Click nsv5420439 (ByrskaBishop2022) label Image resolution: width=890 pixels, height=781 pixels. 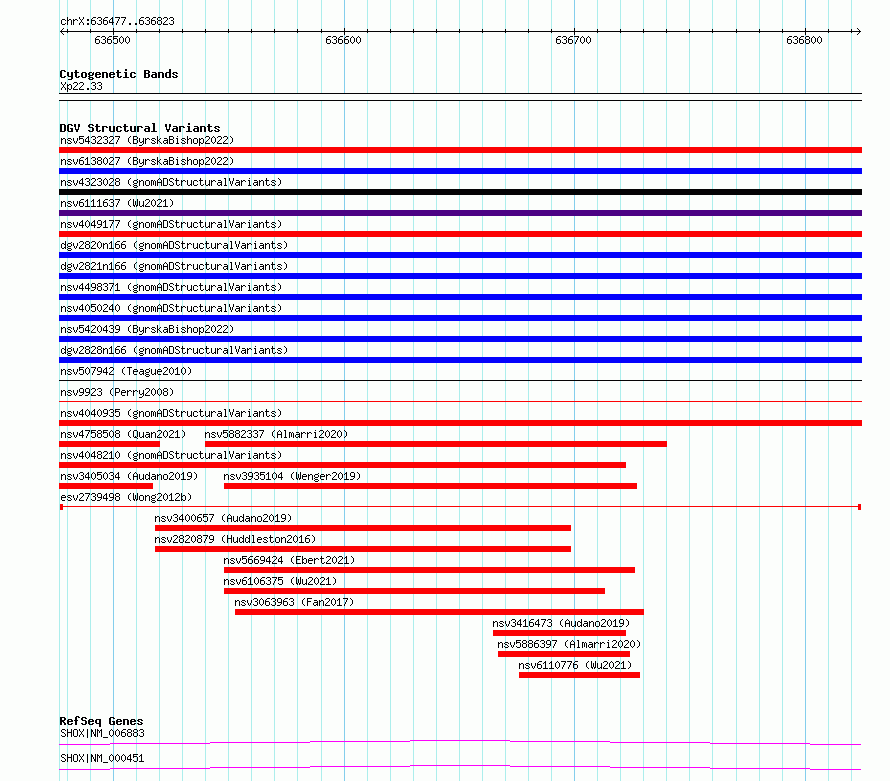pyautogui.click(x=147, y=329)
